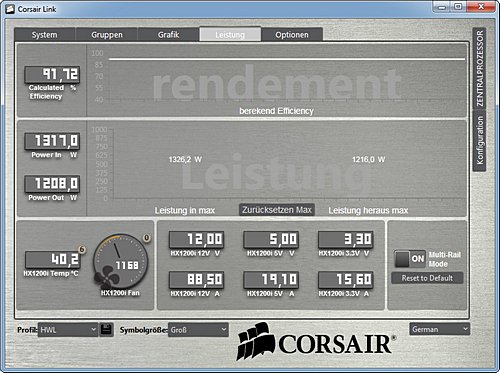Click the HX1200i fan gauge icon
Viewport: 500px width, 373px height.
click(x=120, y=261)
